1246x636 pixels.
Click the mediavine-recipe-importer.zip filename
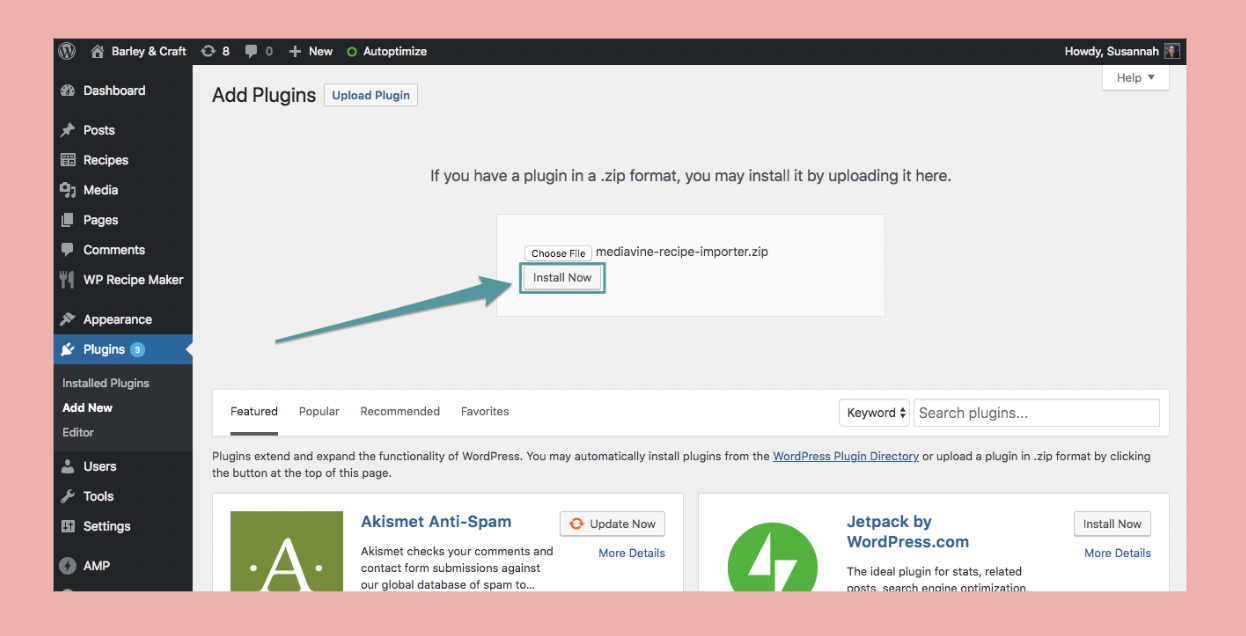tap(682, 252)
